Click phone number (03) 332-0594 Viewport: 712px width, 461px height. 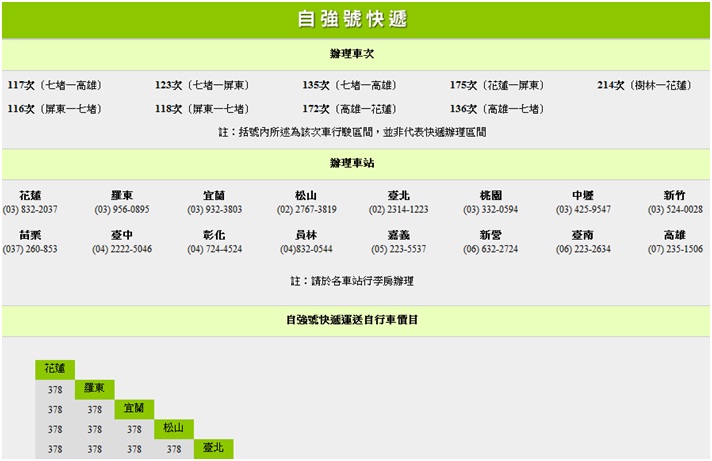tap(491, 209)
